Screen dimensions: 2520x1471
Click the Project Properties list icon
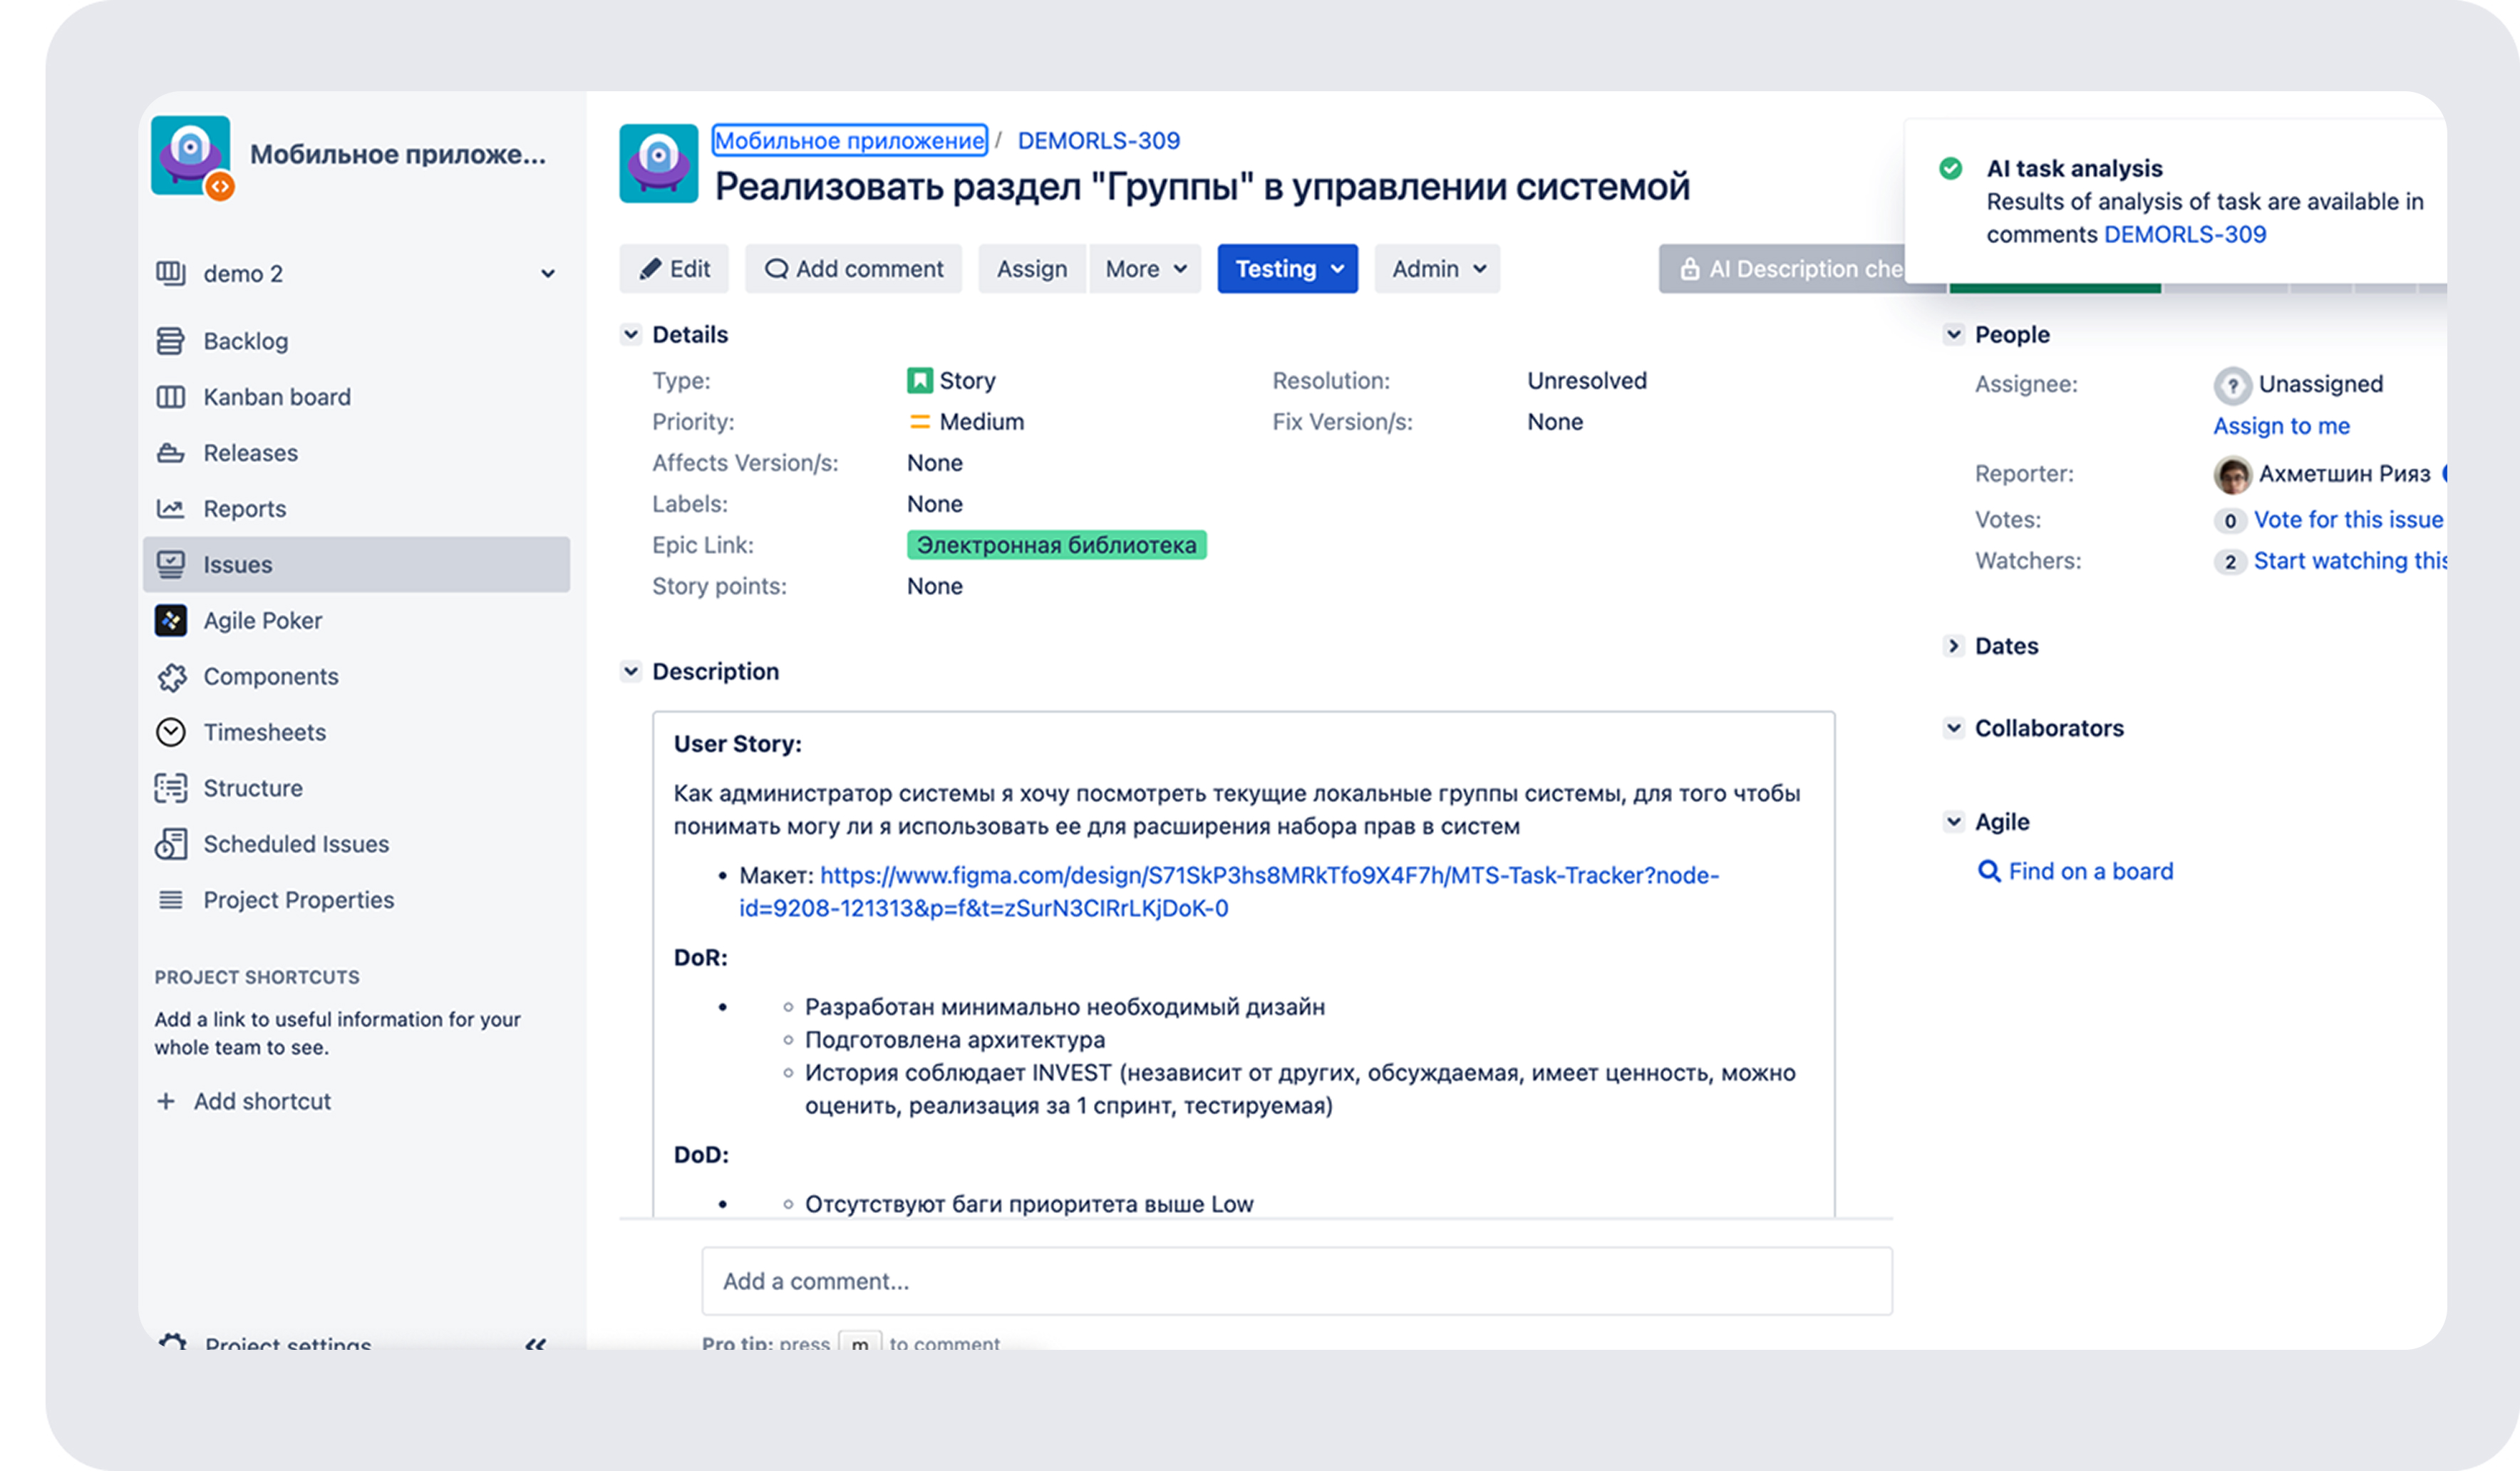click(x=170, y=900)
